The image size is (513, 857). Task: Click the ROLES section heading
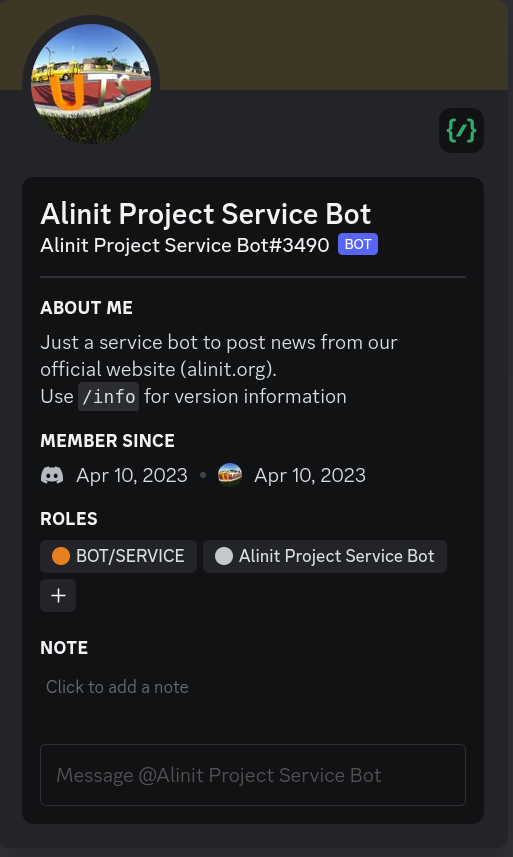point(69,519)
